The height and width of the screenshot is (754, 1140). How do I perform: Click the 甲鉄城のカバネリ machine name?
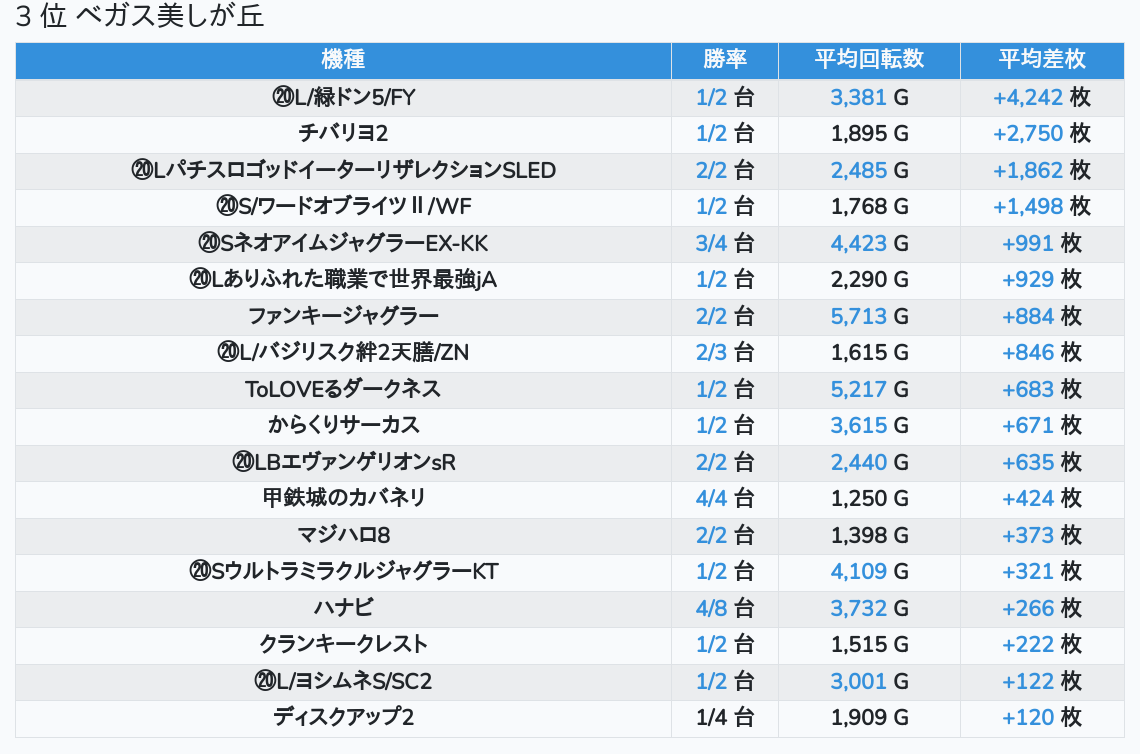tap(343, 499)
